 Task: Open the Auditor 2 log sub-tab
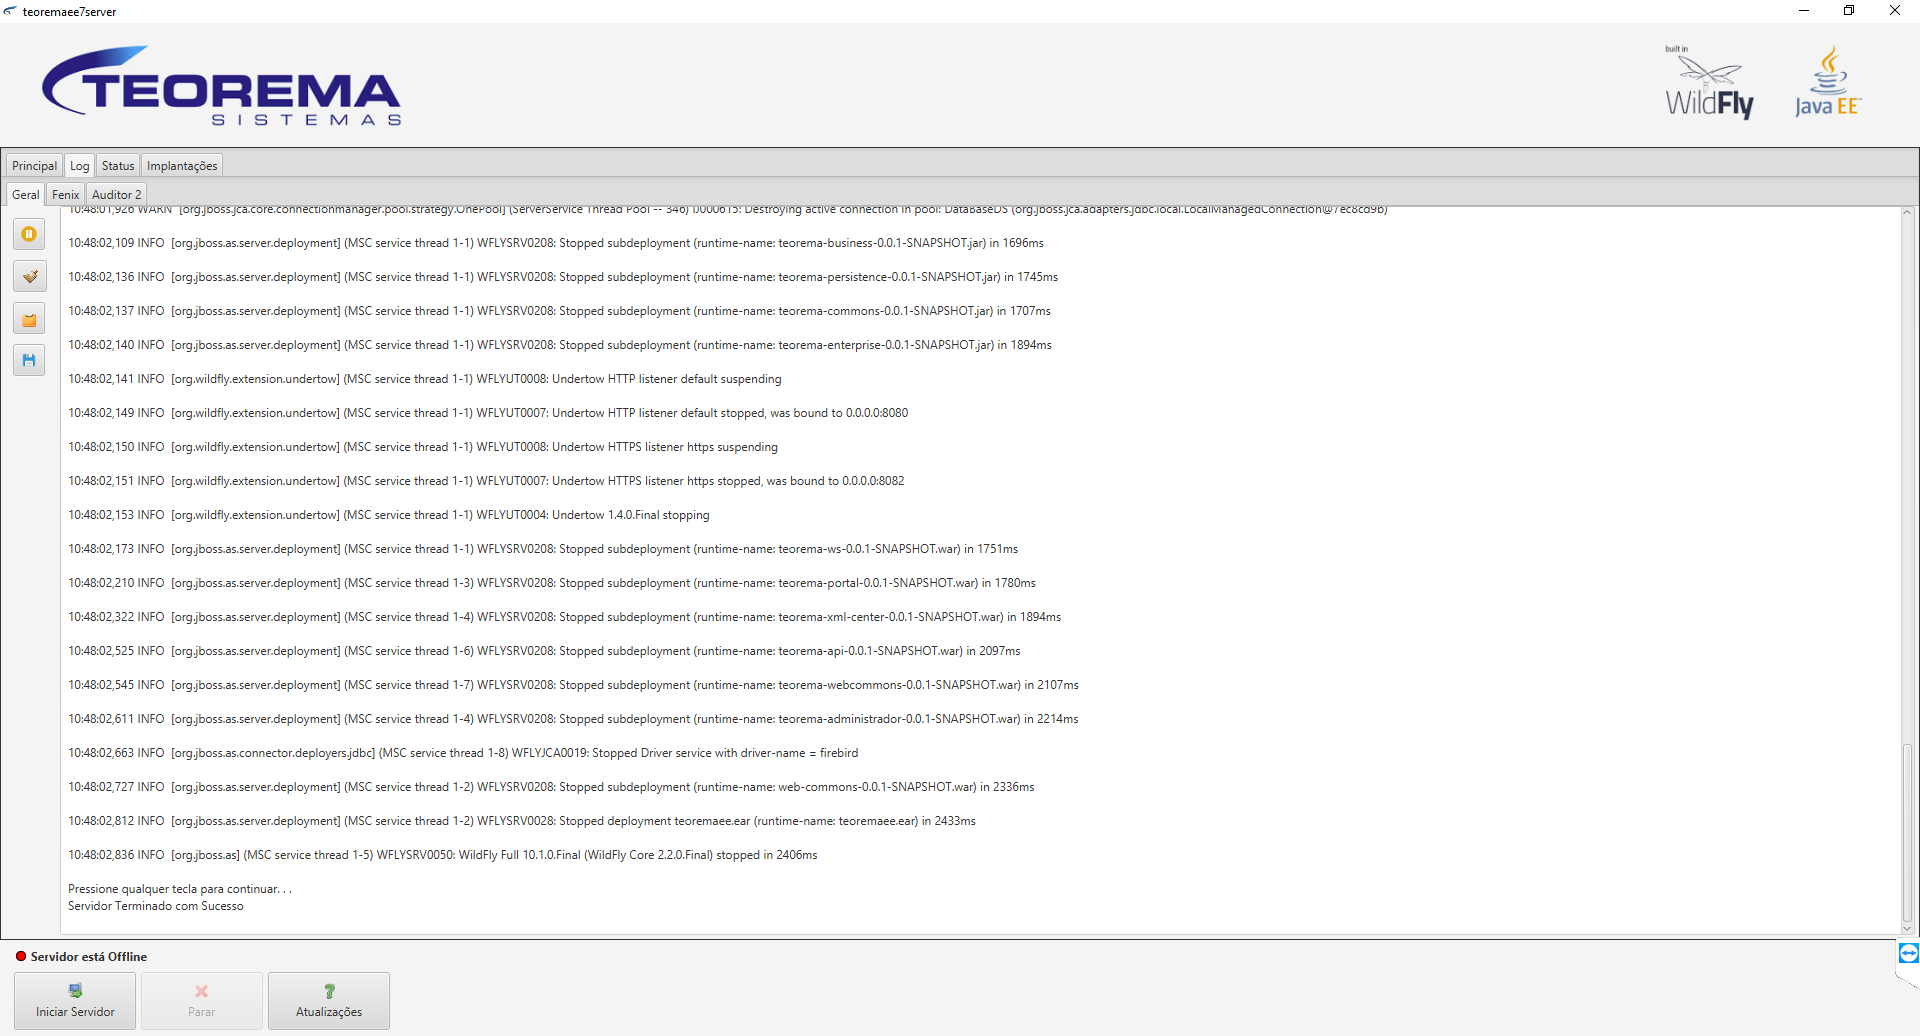click(x=117, y=195)
